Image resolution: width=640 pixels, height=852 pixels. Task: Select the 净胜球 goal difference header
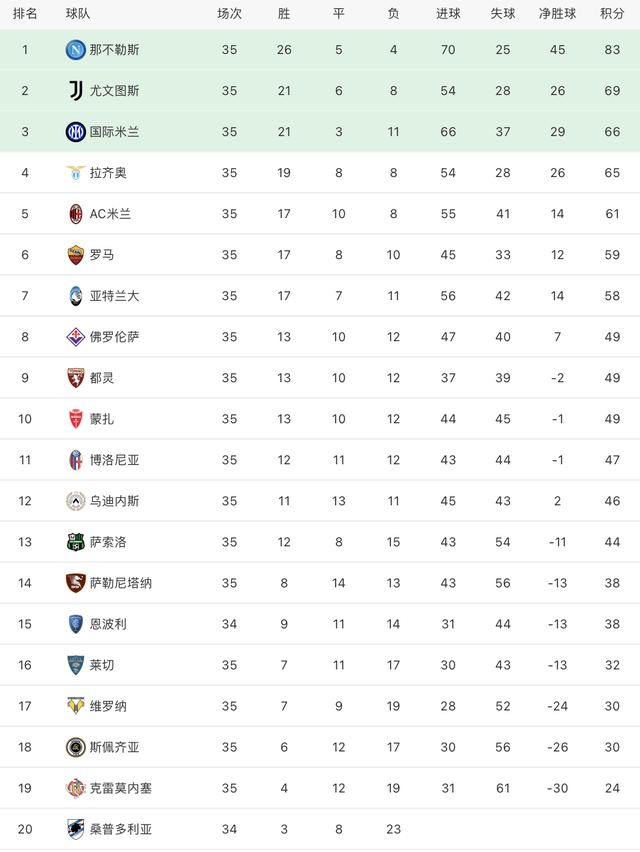[558, 13]
